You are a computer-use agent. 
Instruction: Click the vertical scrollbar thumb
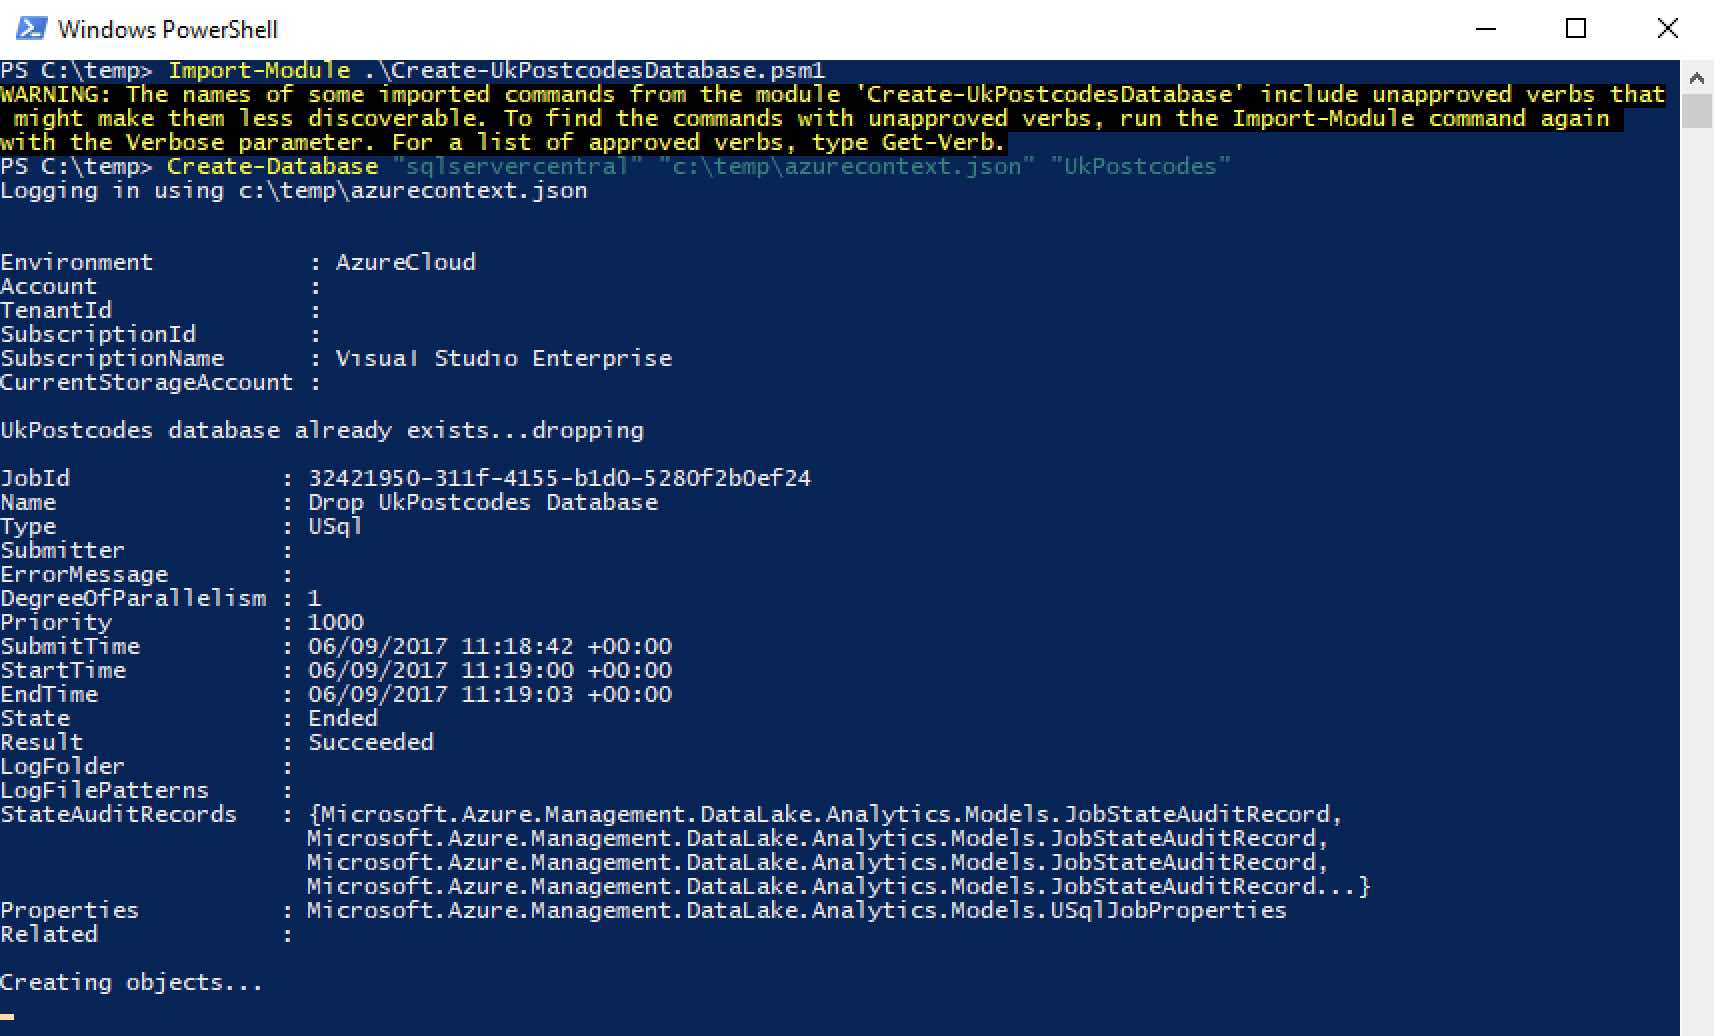pyautogui.click(x=1696, y=110)
